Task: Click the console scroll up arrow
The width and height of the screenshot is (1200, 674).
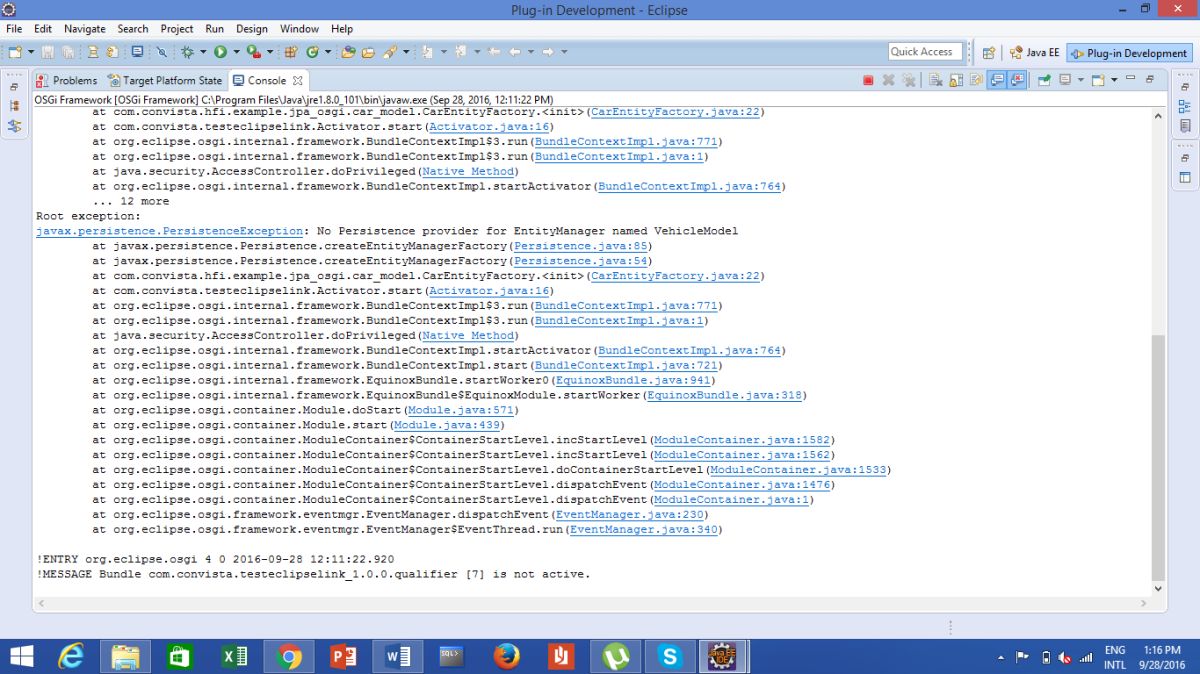Action: coord(1158,116)
